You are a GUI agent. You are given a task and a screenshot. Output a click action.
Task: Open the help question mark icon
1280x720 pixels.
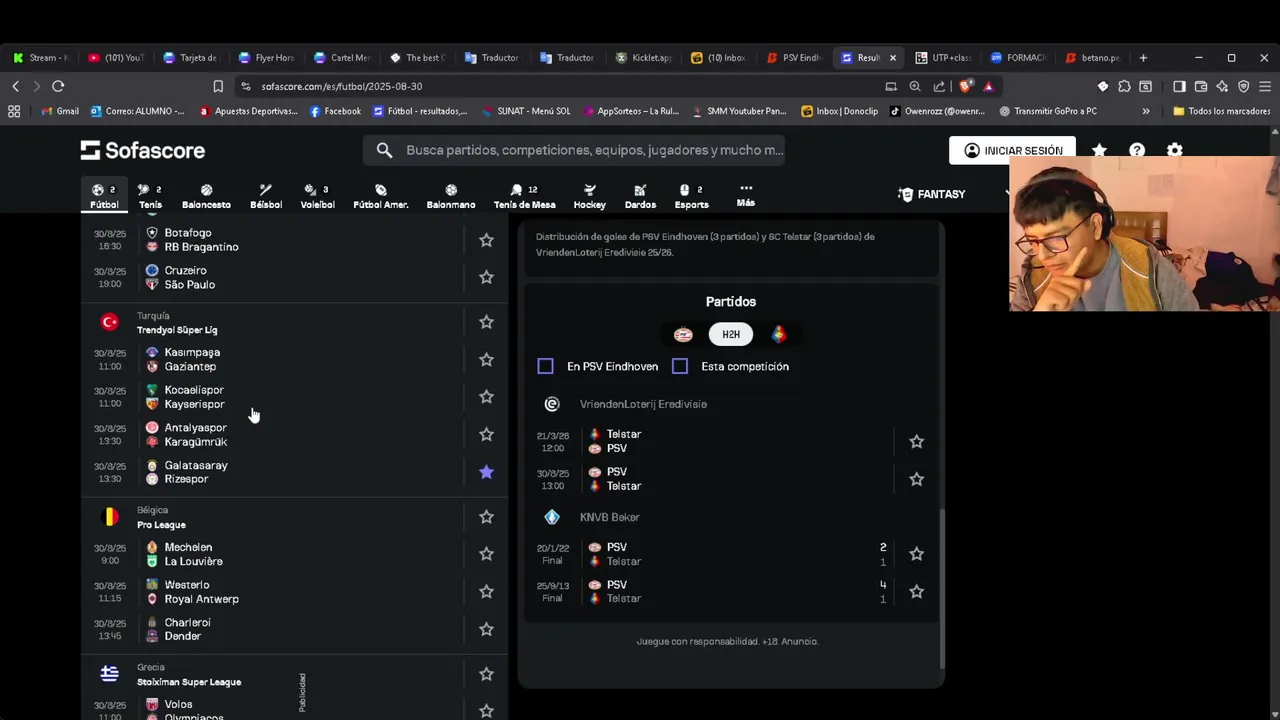coord(1137,151)
